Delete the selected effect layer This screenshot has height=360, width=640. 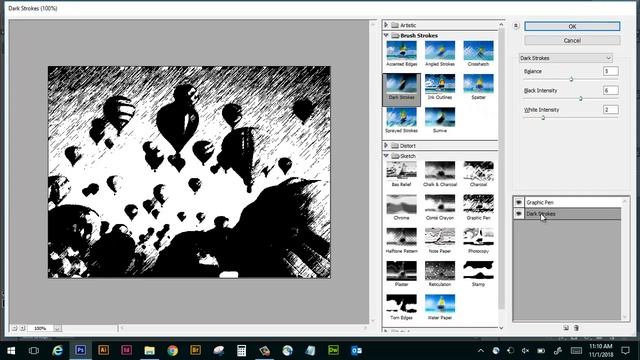pyautogui.click(x=576, y=328)
